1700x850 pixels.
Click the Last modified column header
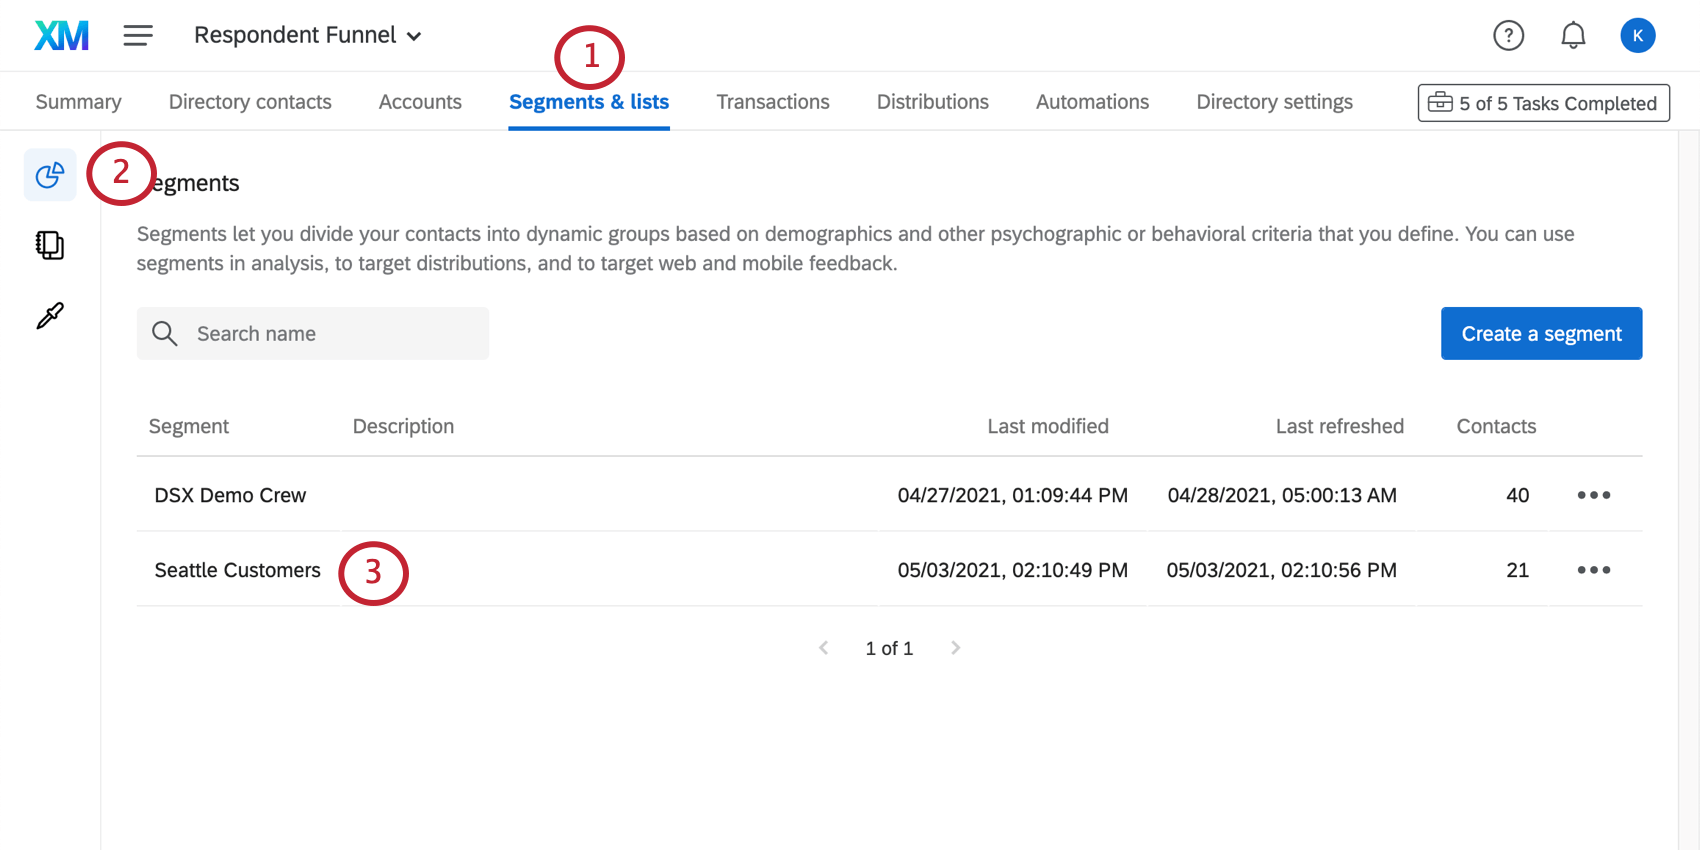click(1048, 426)
